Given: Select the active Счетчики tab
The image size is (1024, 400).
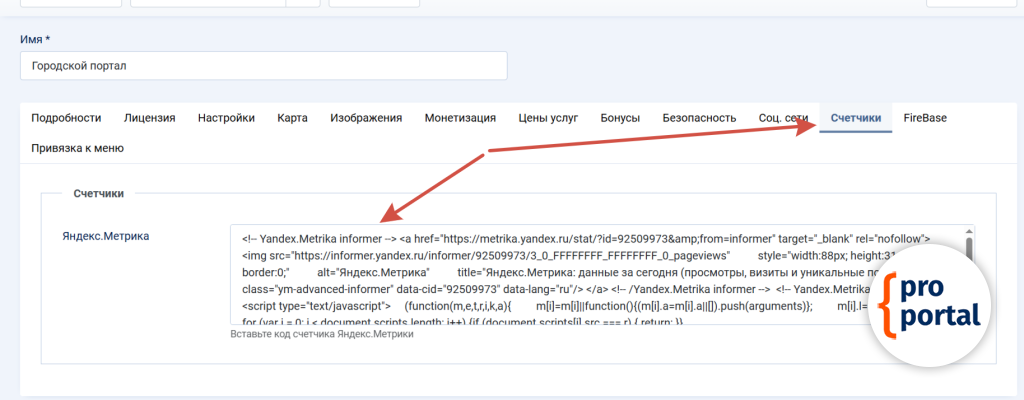Looking at the screenshot, I should 856,118.
